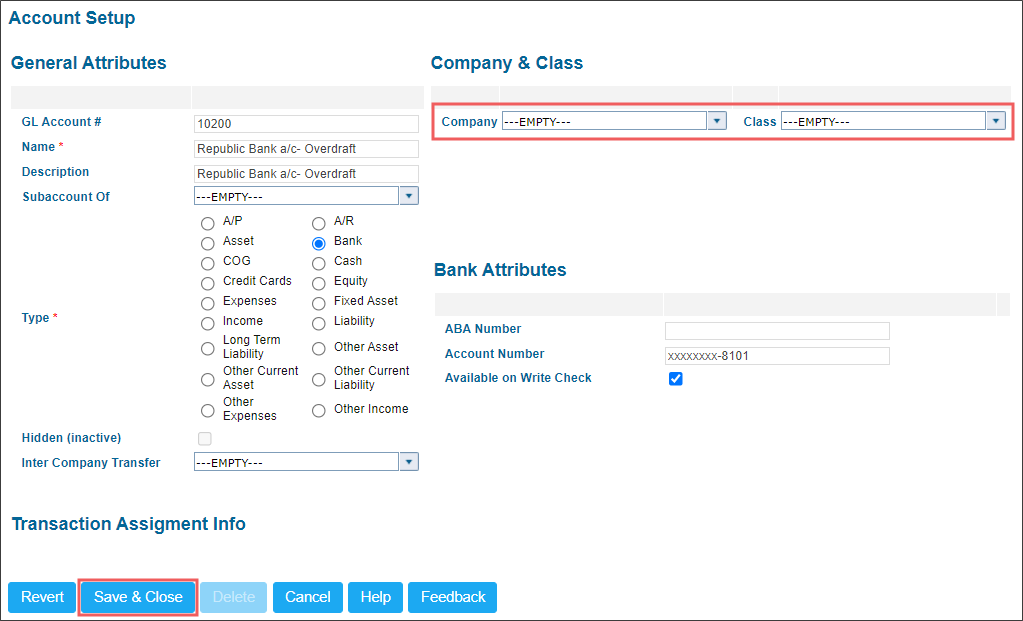Select the Equity type option
Viewport: 1023px width, 621px height.
(x=318, y=282)
